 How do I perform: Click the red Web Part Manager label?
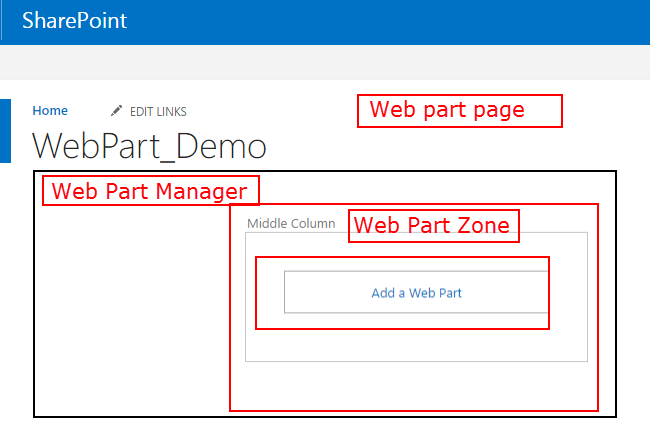pyautogui.click(x=150, y=191)
